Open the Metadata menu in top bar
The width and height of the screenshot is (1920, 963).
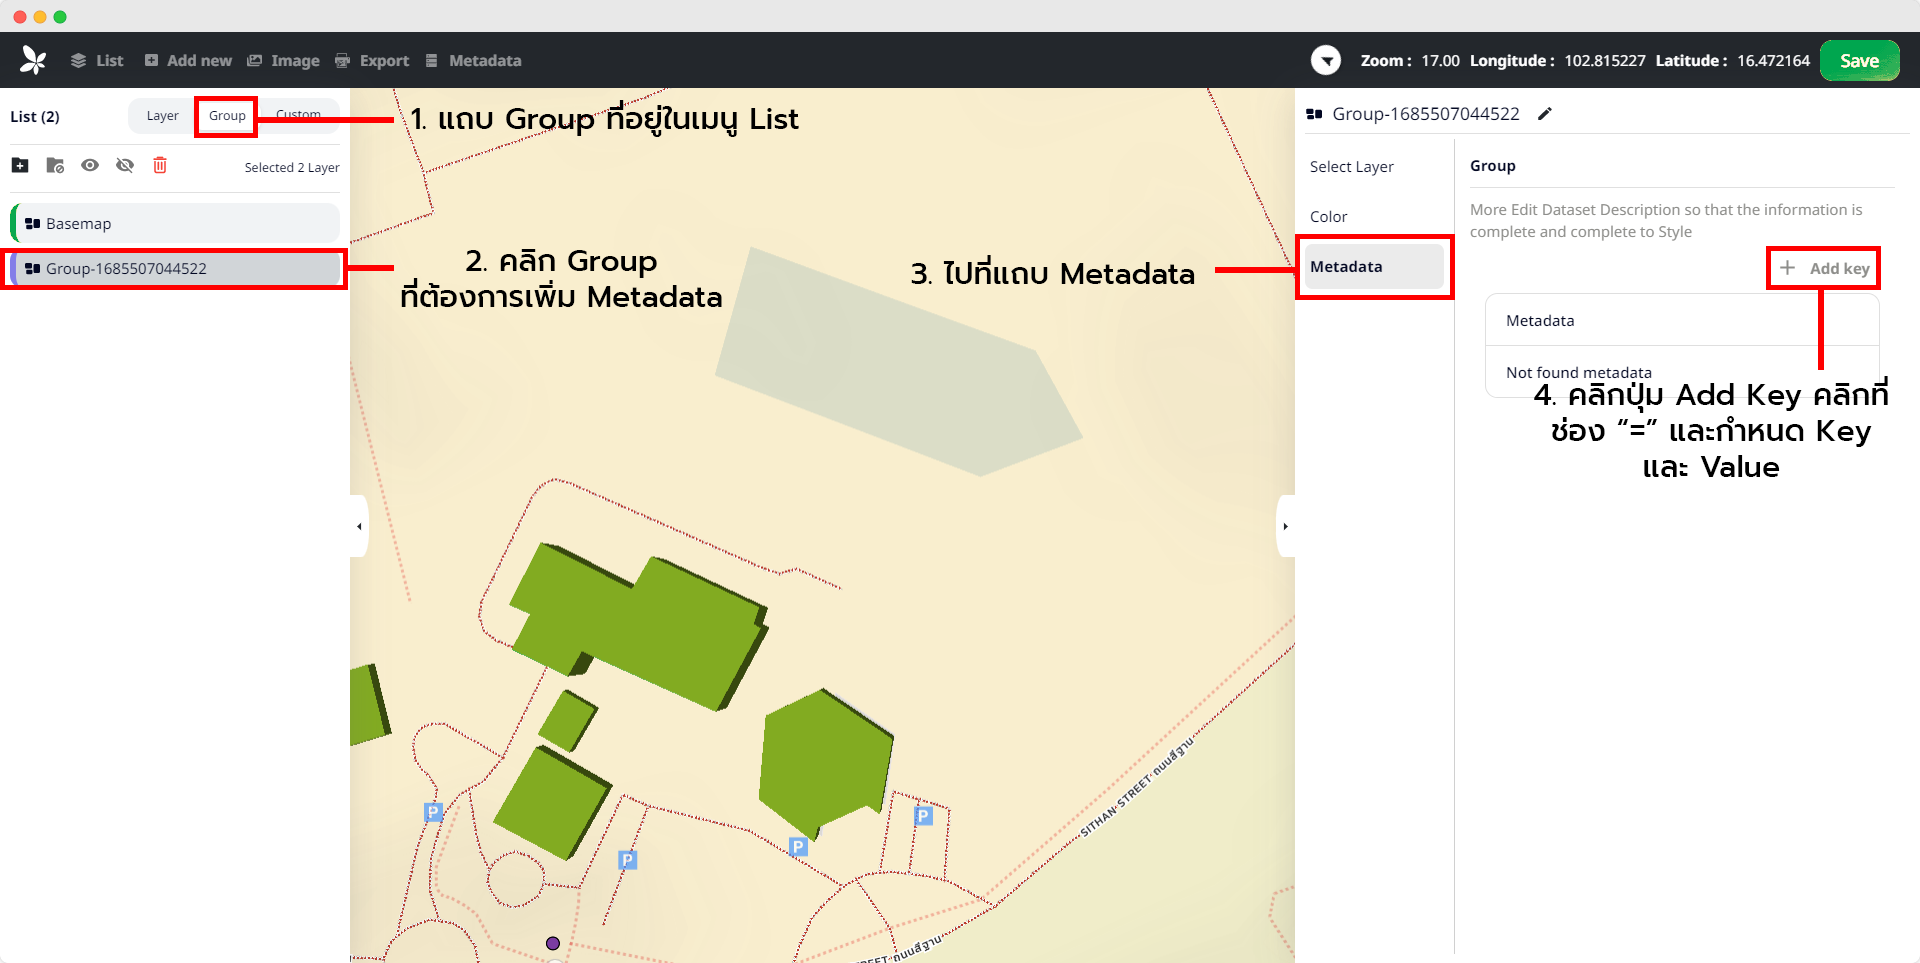pyautogui.click(x=473, y=60)
